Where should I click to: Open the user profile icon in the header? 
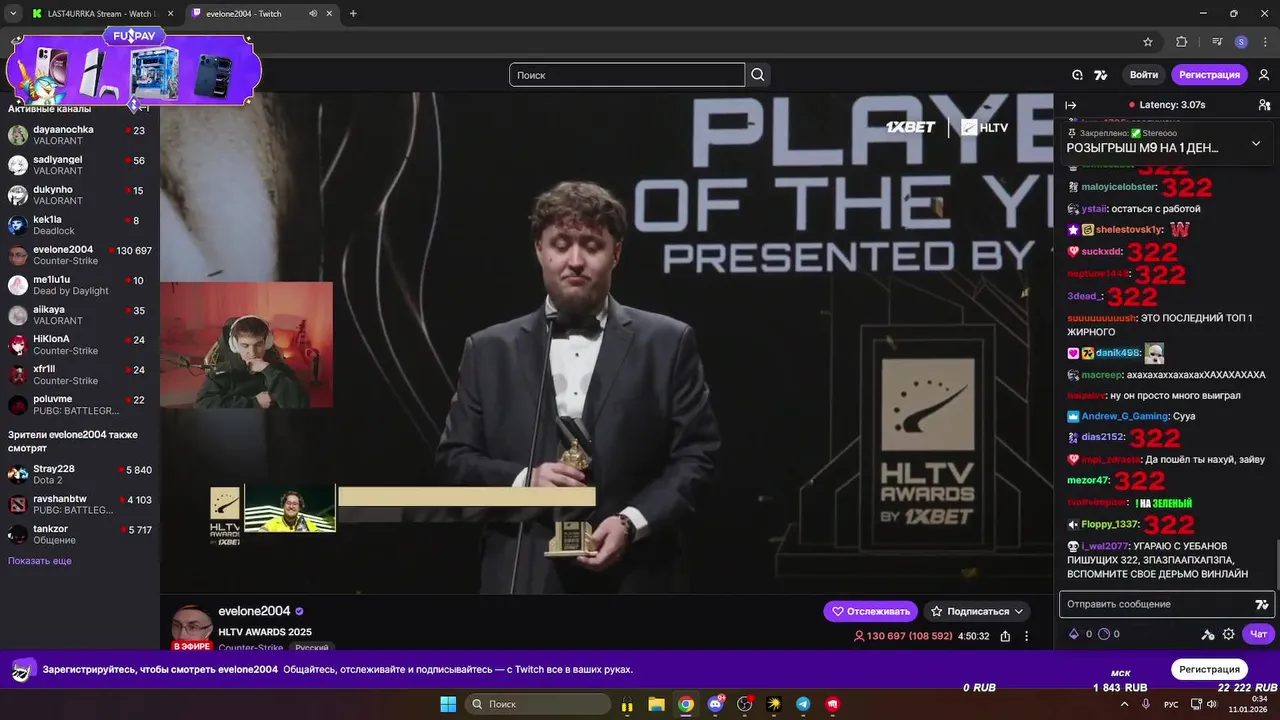click(1264, 75)
